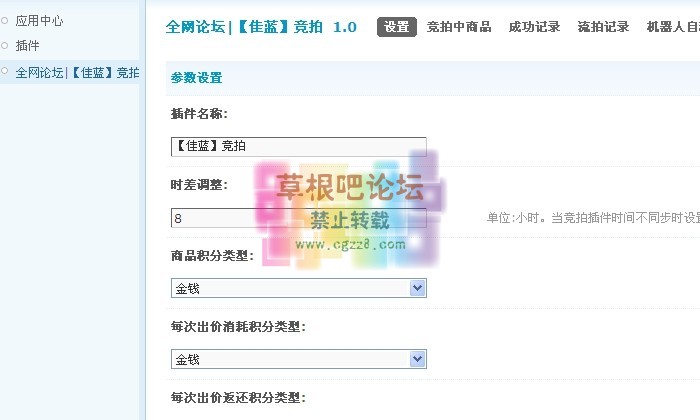Open the 竞拍中商品 tab

tap(459, 27)
